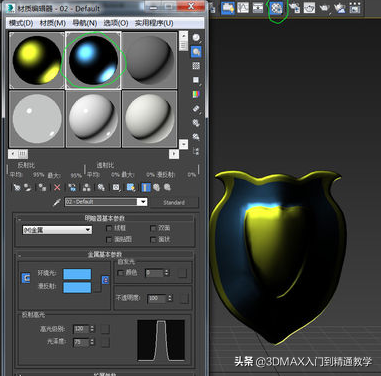Click sample slots scroll-right arrow
This screenshot has height=376, width=381.
coord(174,154)
